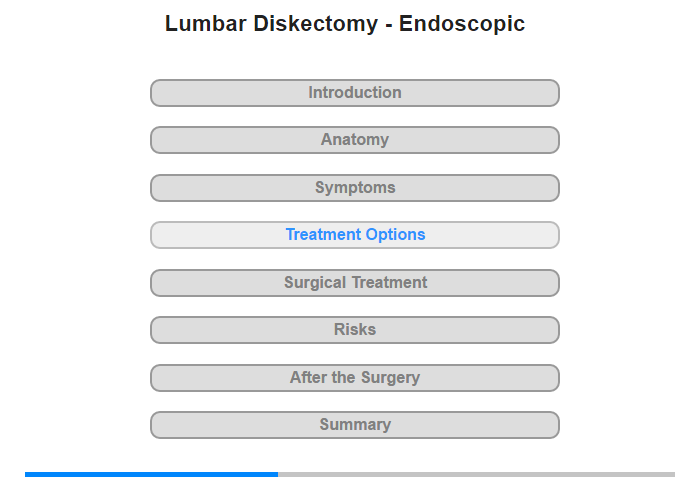Click where progress bar turns from blue to gray
Viewport: 700px width, 480px height.
(278, 474)
